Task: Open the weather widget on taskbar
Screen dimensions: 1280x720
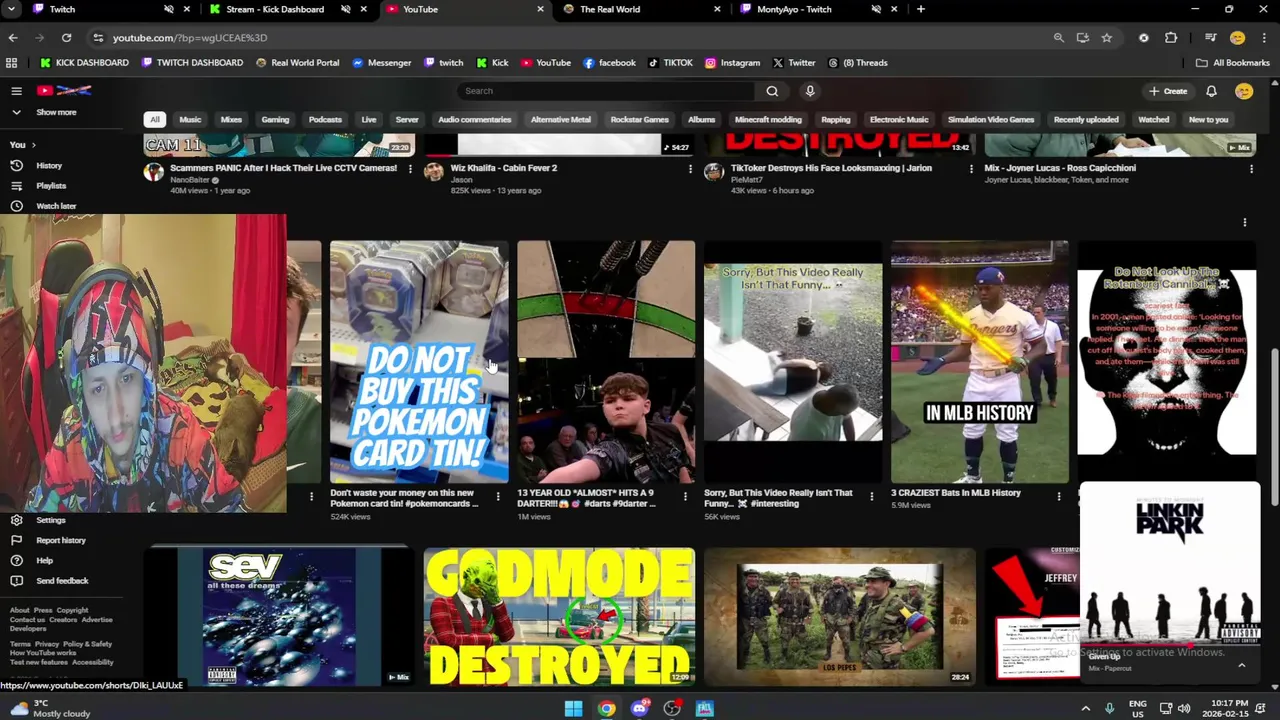Action: (x=48, y=708)
